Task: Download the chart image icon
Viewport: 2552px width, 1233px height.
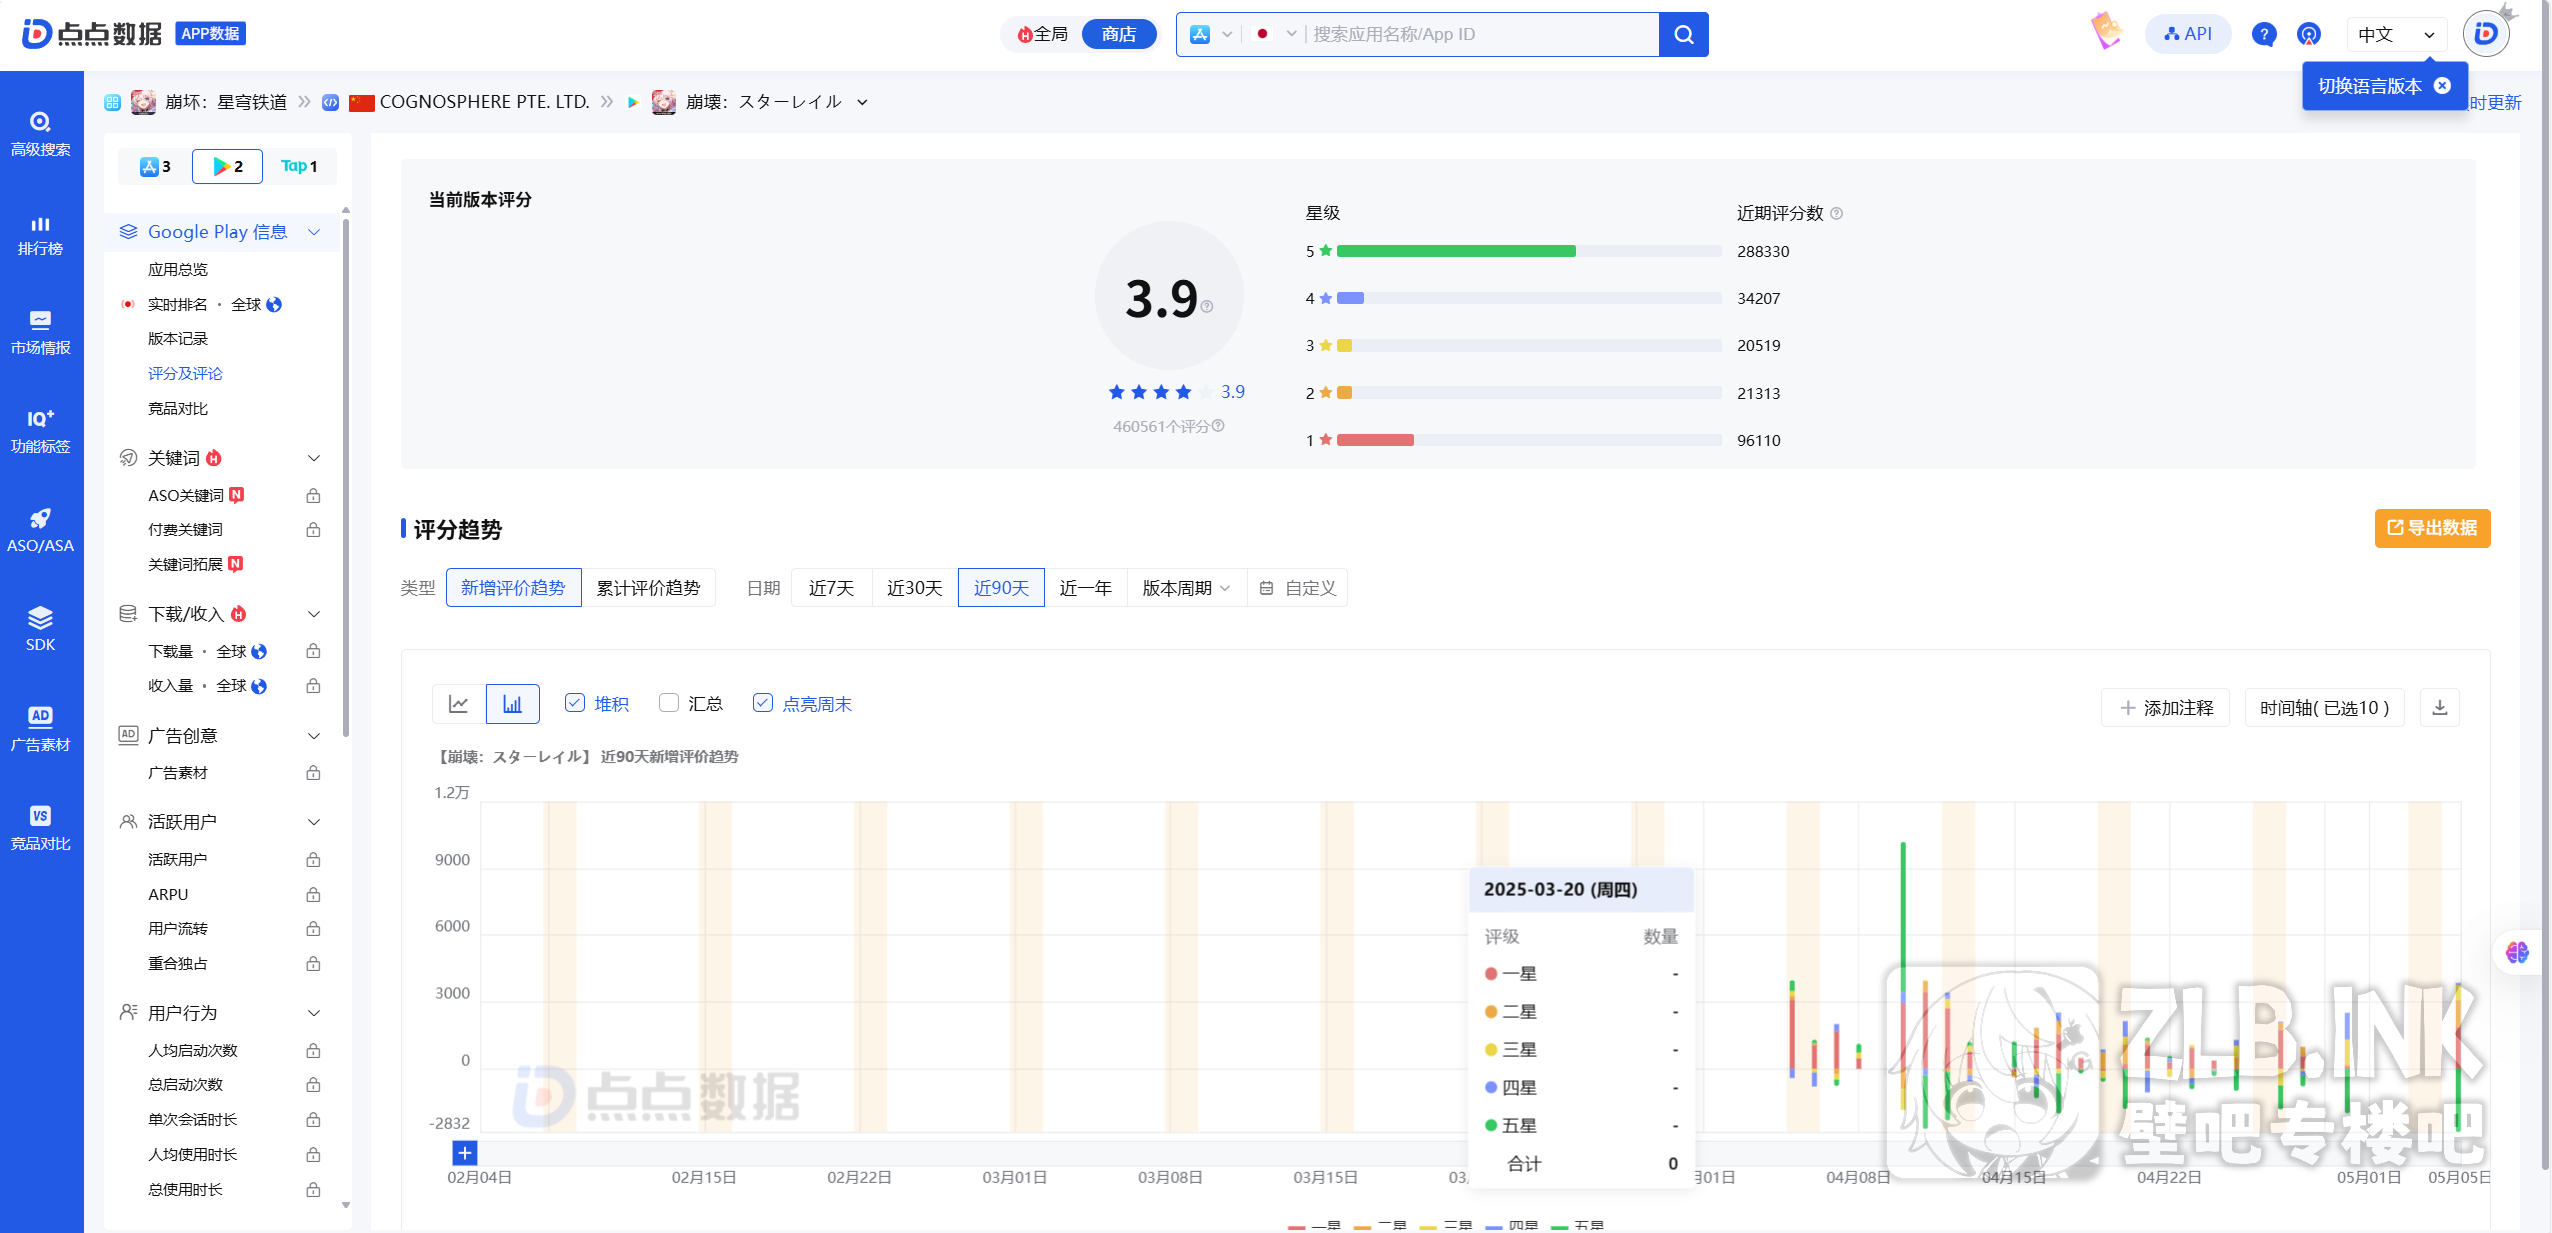Action: 2440,707
